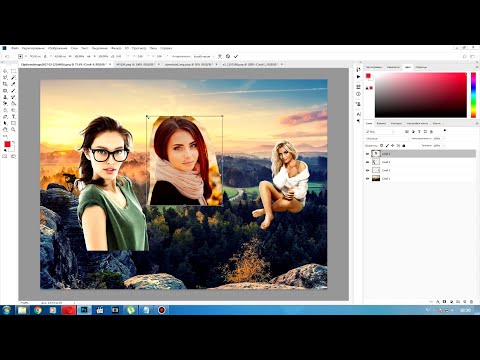Open the Редактирование menu
Screen dimensions: 480x360
pos(33,48)
